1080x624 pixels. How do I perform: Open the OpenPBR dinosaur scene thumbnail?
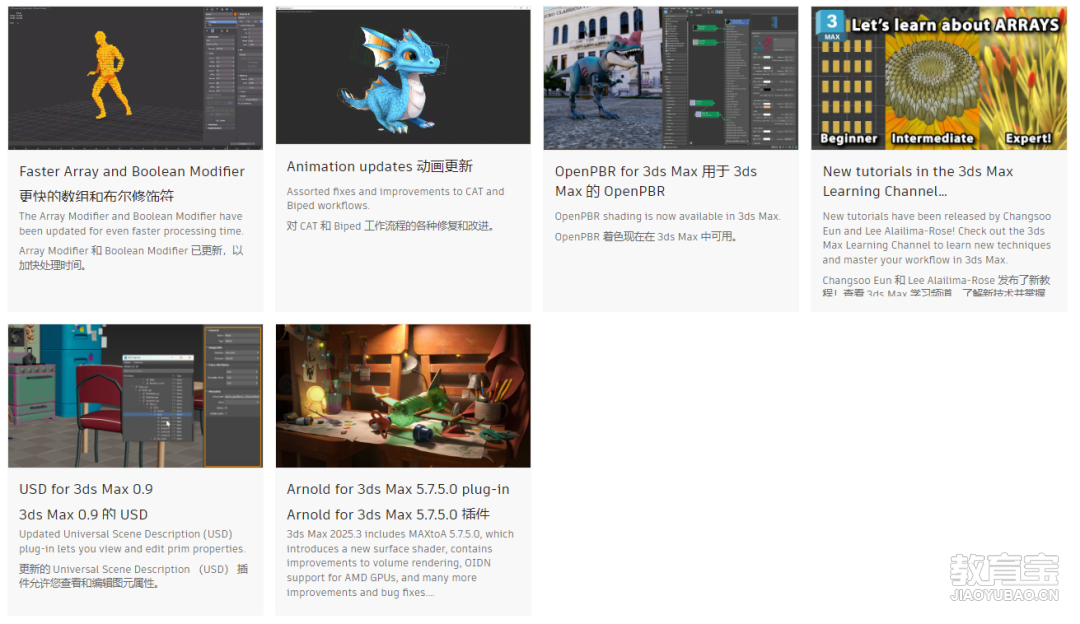coord(671,78)
